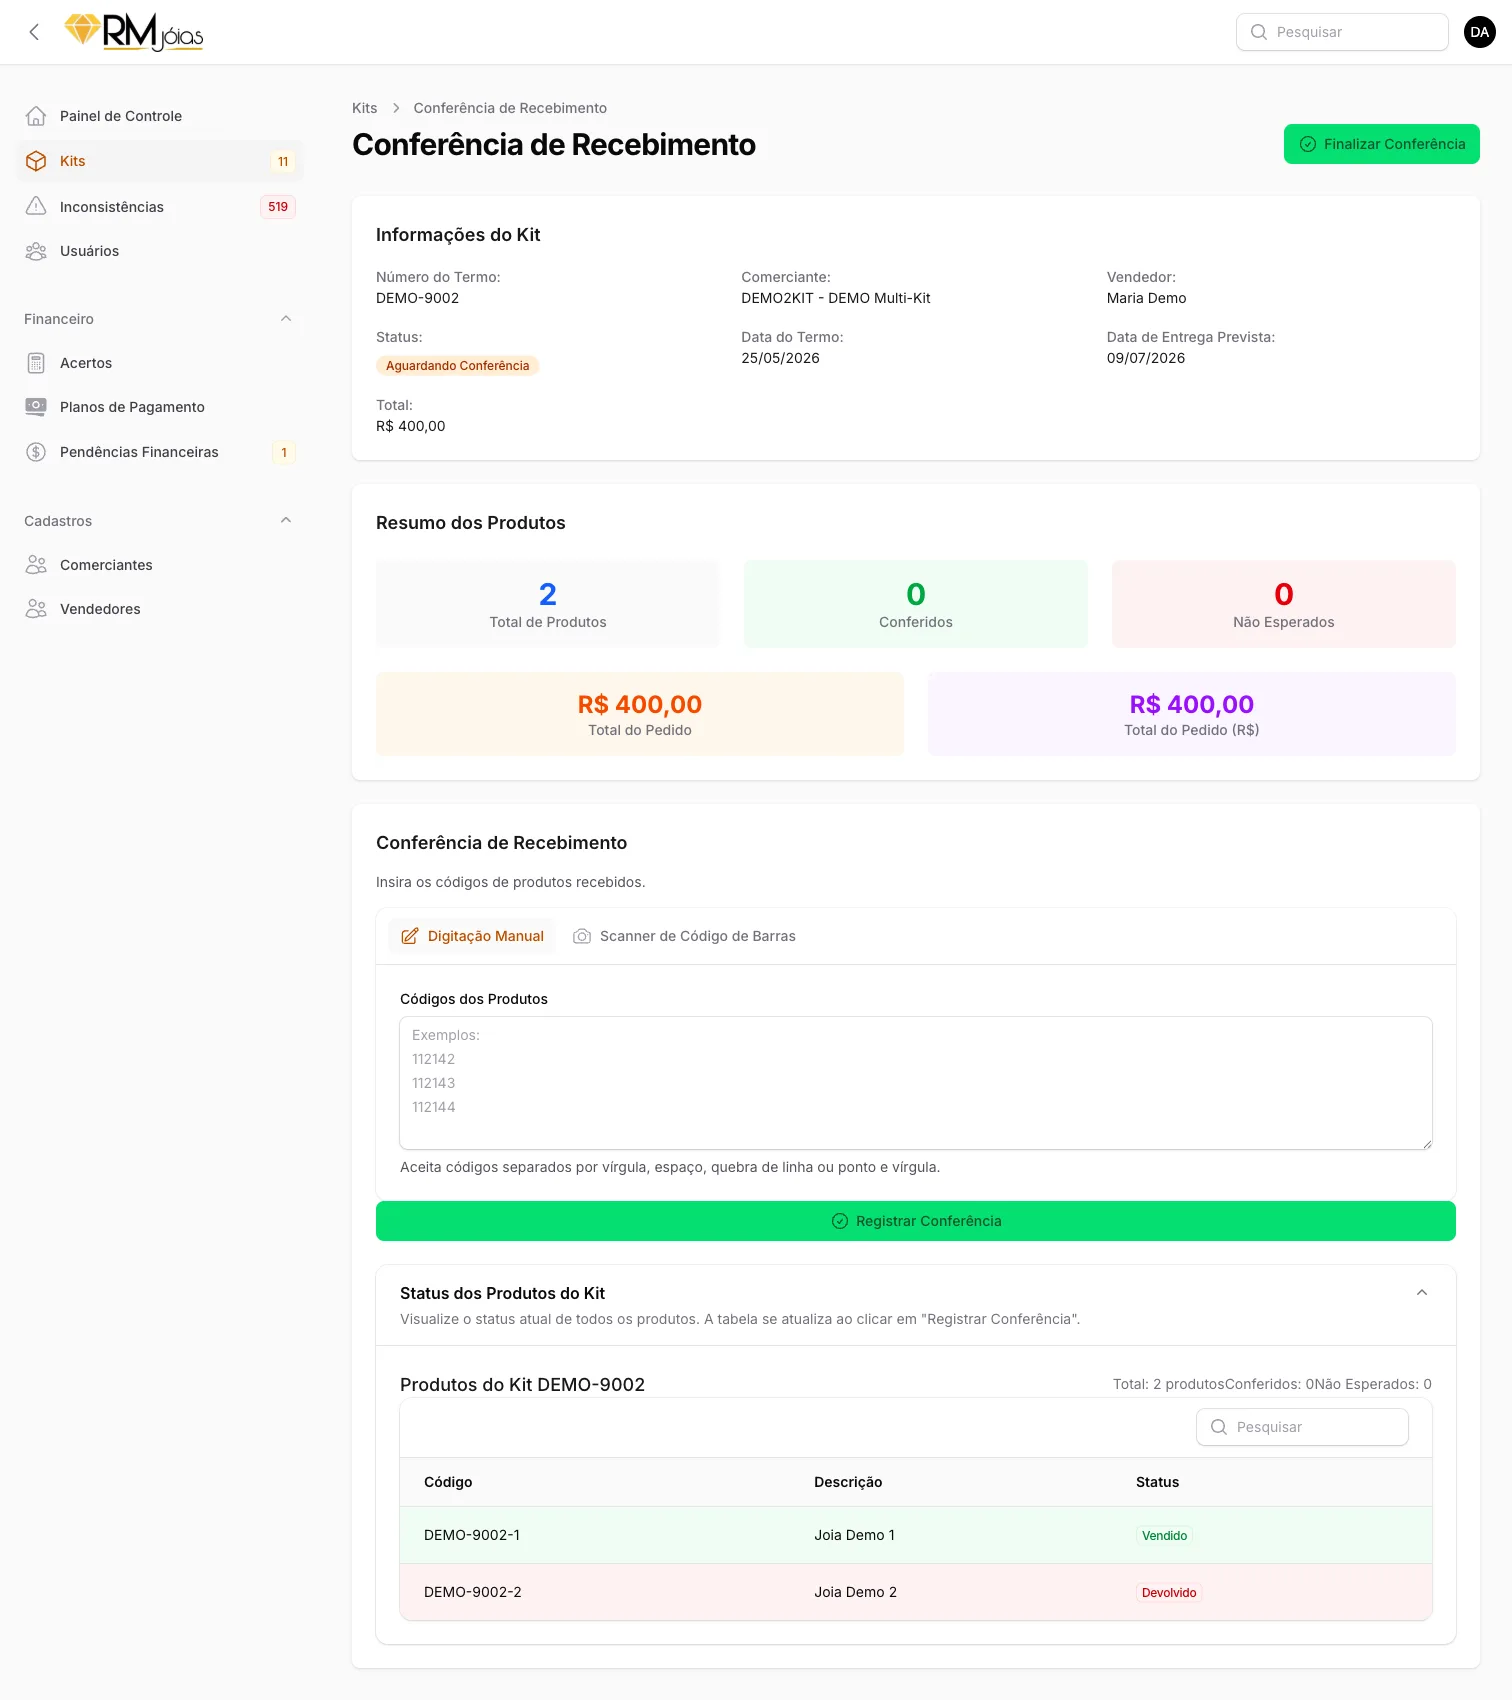Image resolution: width=1512 pixels, height=1700 pixels.
Task: Click the Planos de Pagamento banknote icon
Action: tap(36, 407)
